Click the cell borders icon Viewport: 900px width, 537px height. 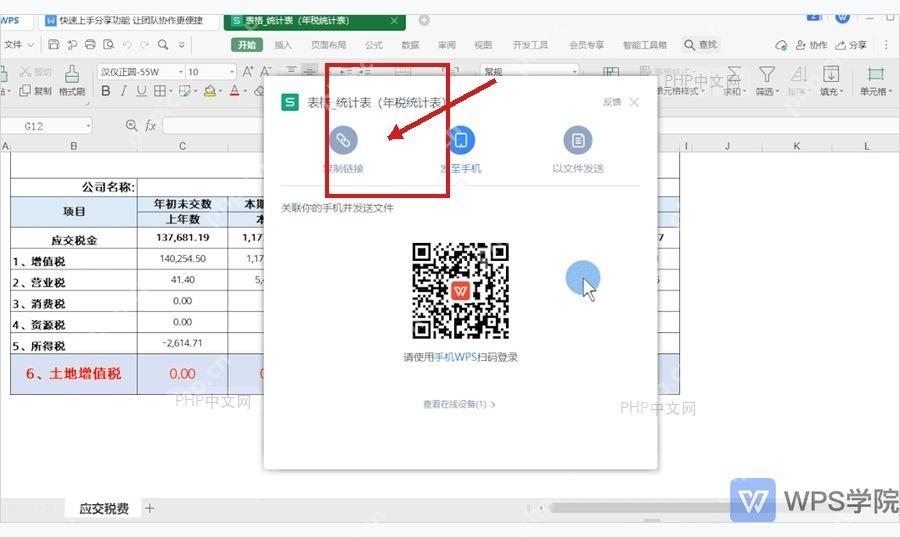point(160,91)
